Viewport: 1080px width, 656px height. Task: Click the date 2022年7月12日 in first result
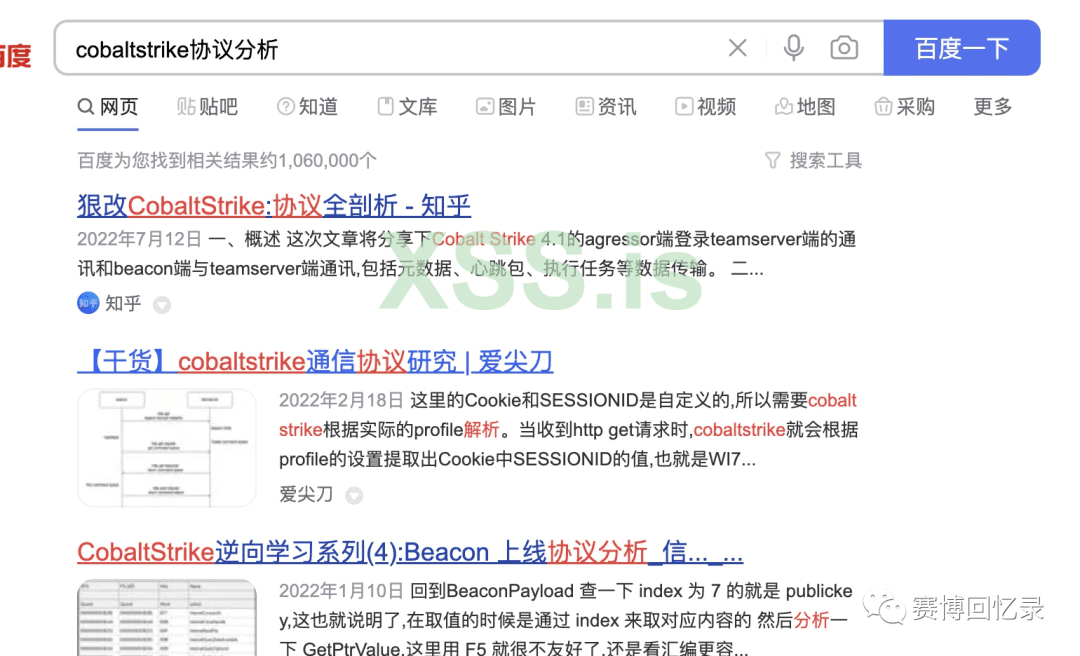(139, 239)
